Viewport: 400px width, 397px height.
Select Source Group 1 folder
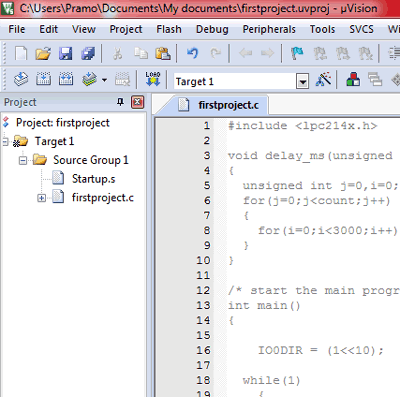pos(91,160)
